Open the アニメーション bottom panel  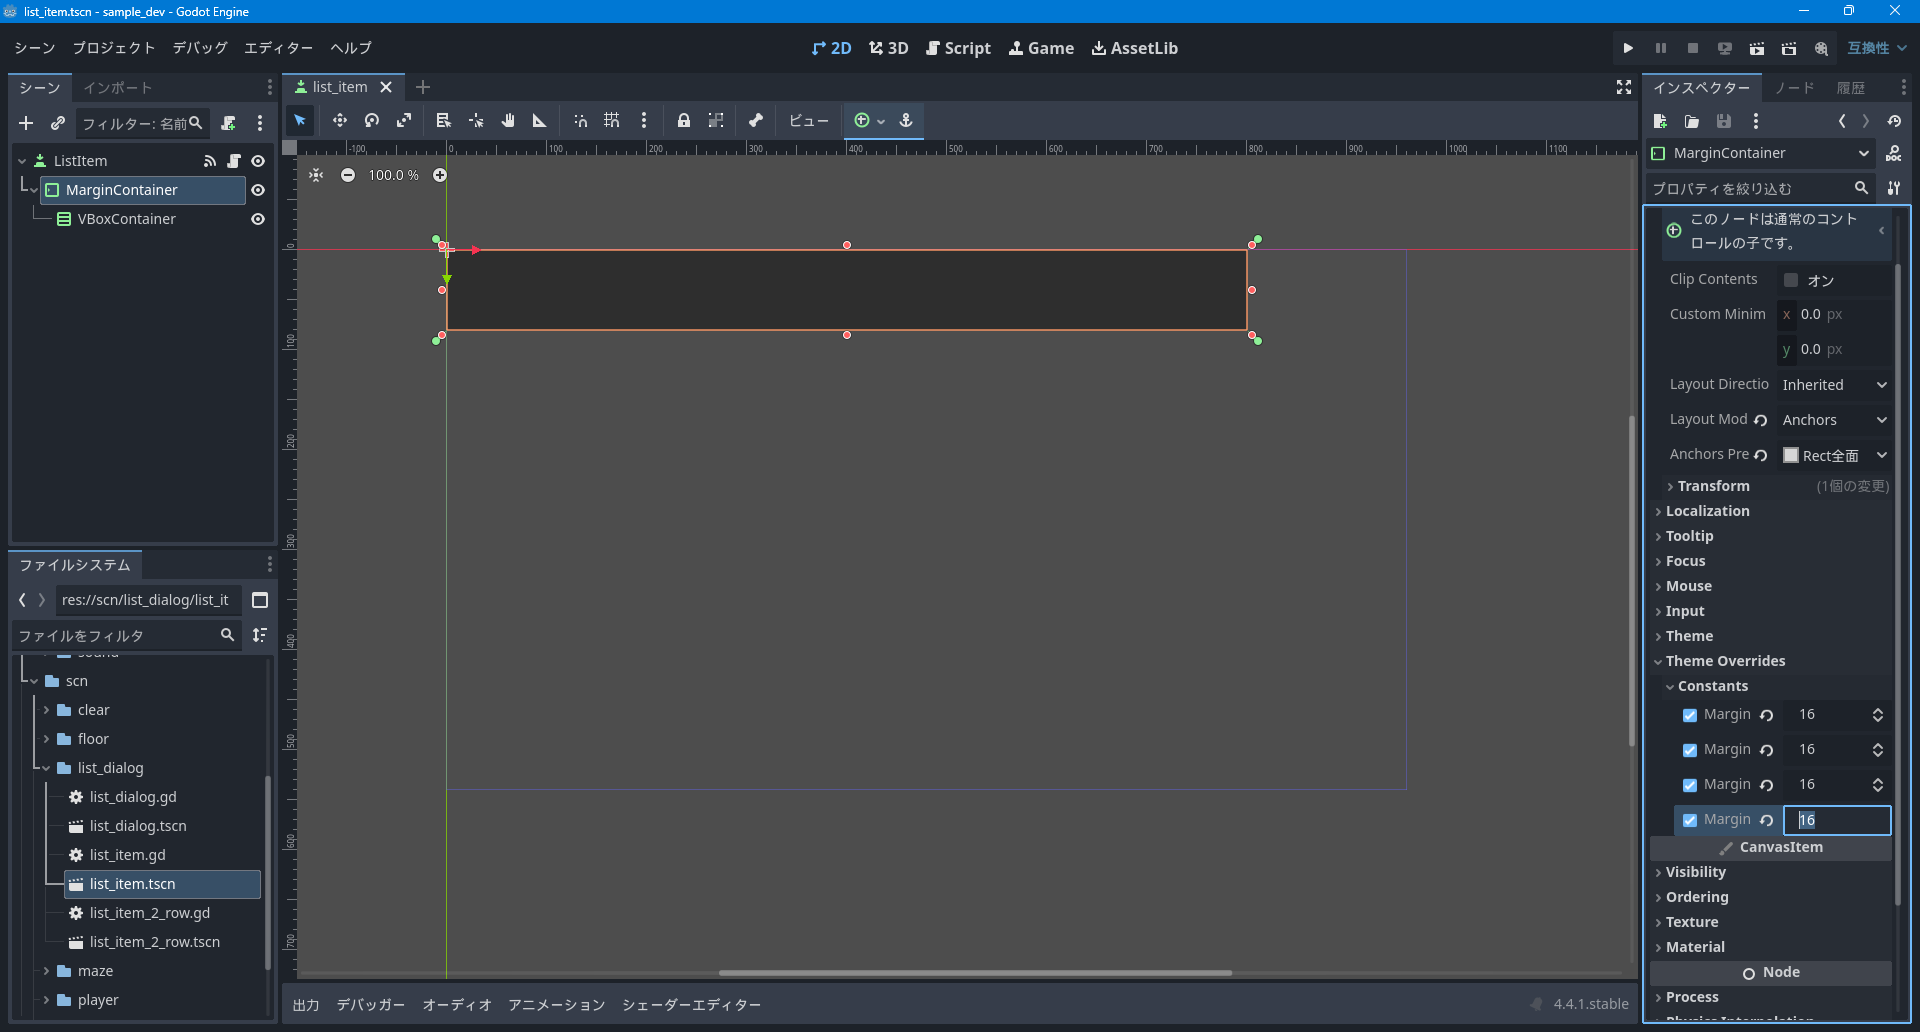(x=557, y=1005)
